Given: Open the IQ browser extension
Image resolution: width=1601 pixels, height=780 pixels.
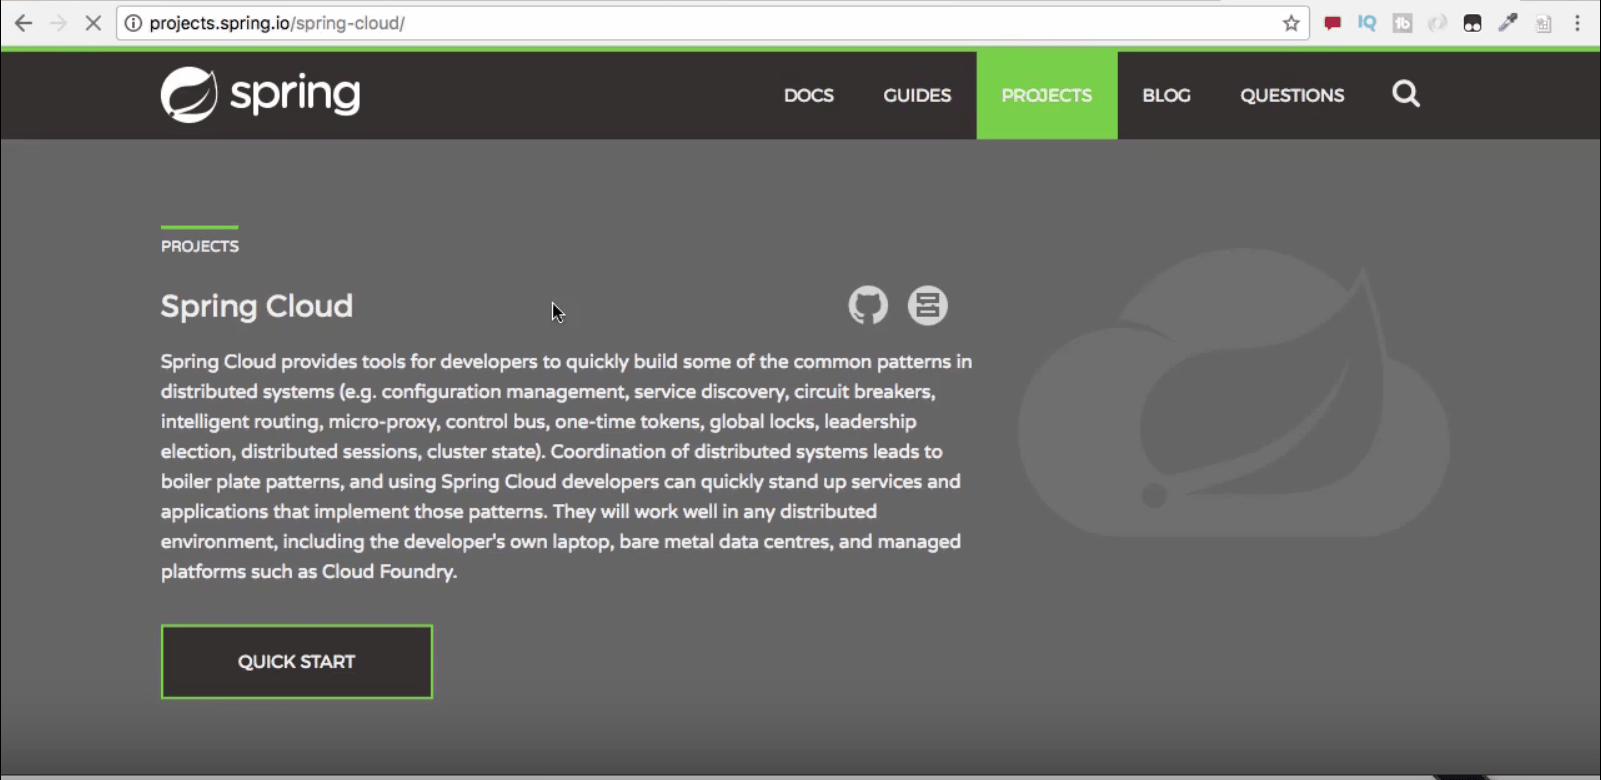Looking at the screenshot, I should [x=1367, y=23].
